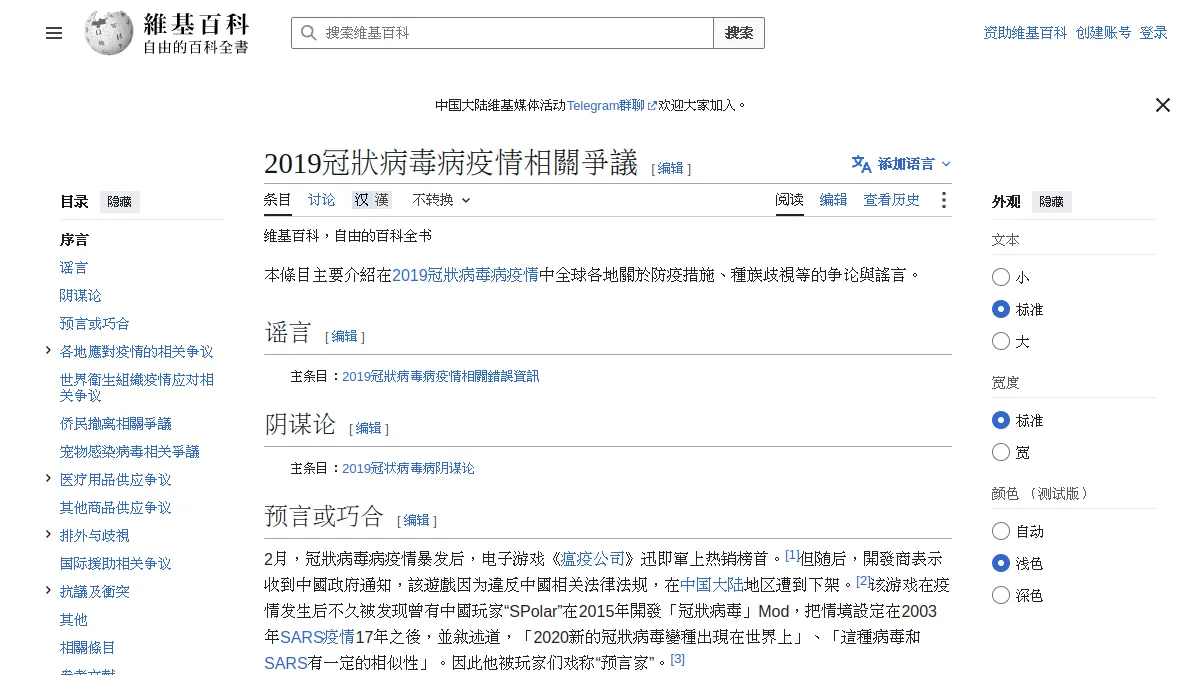This screenshot has height=675, width=1200.
Task: Select small text size
Action: tap(1001, 278)
